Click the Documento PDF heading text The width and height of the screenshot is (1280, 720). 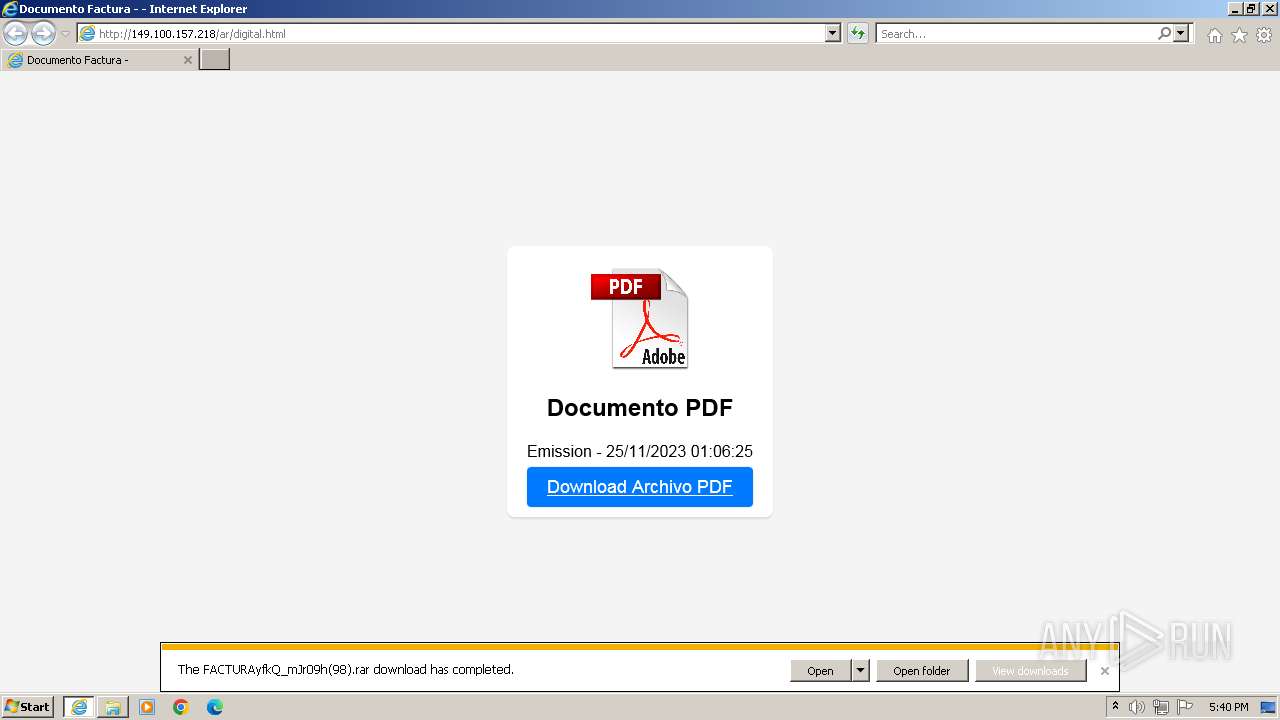pos(640,408)
